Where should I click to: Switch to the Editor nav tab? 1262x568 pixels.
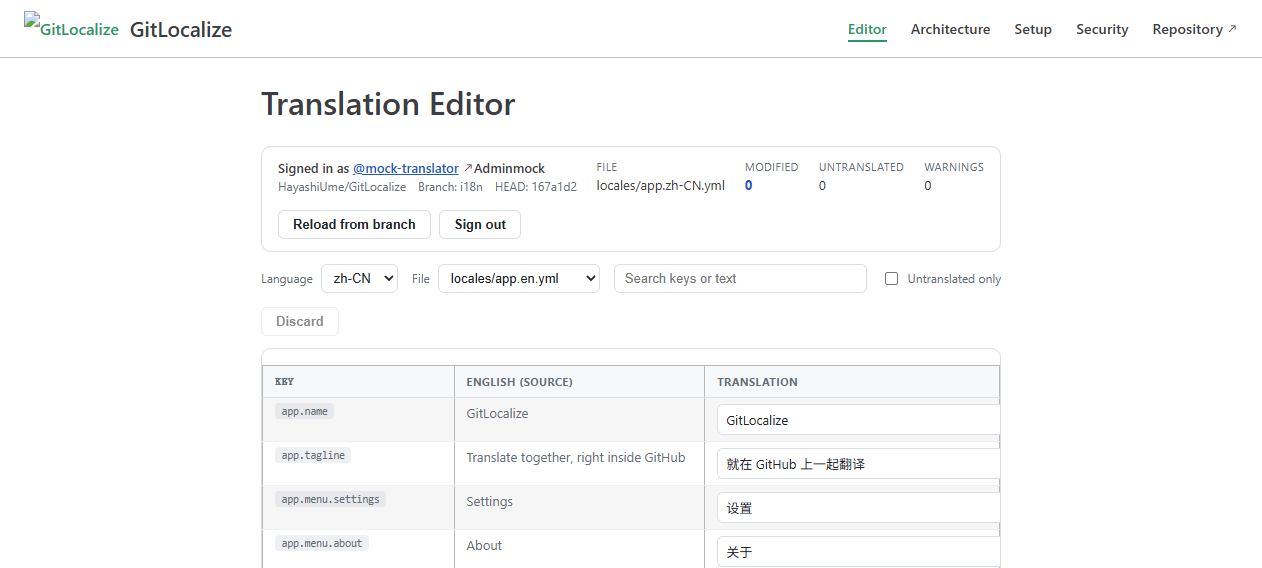tap(867, 29)
